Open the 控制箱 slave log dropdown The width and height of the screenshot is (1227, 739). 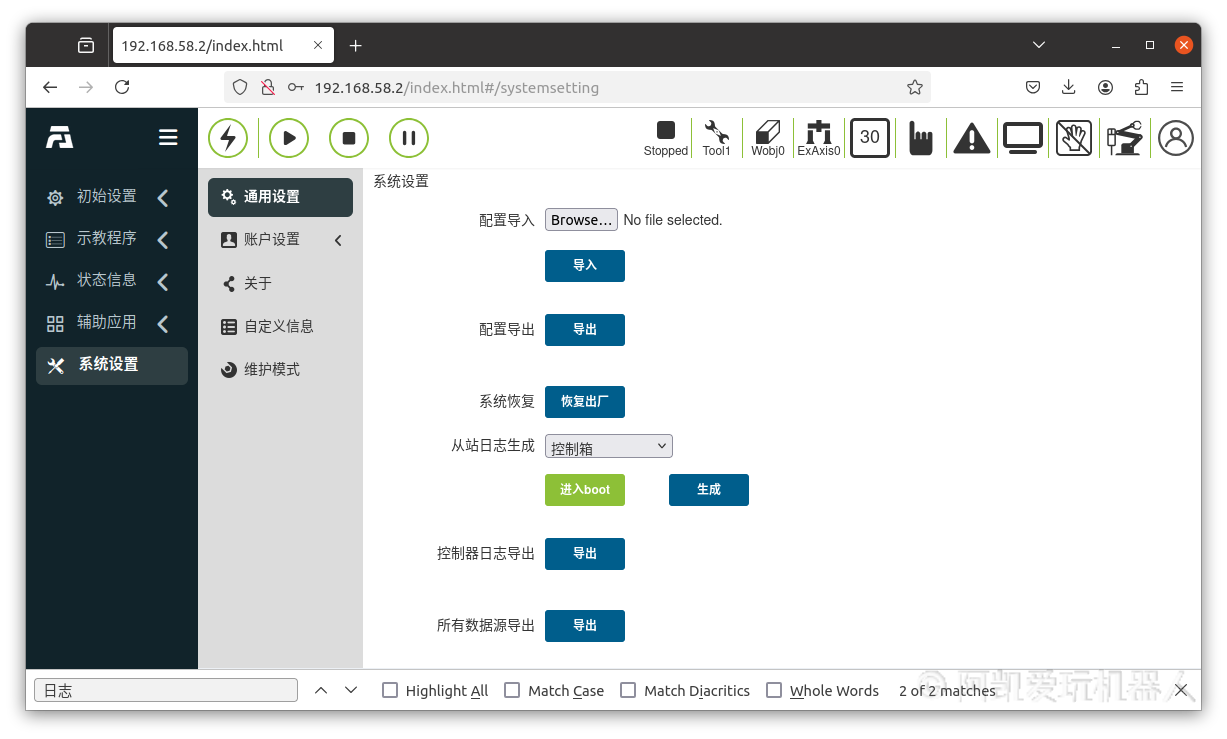608,446
